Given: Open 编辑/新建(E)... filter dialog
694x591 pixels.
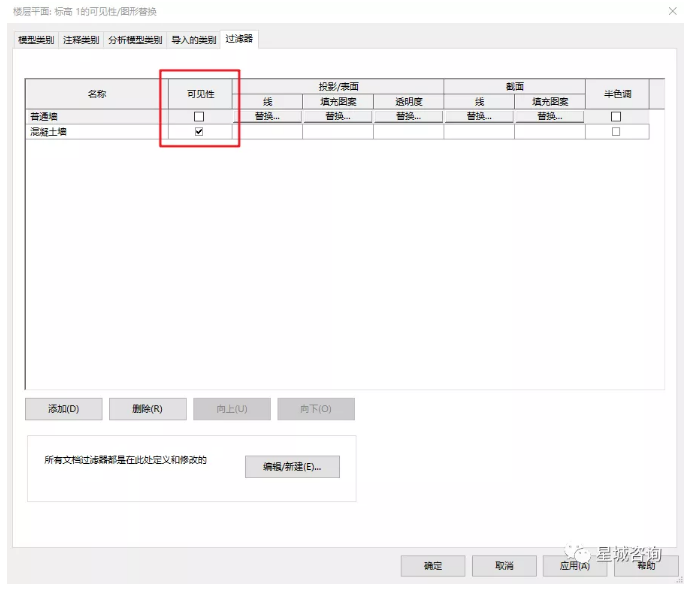Looking at the screenshot, I should tap(292, 467).
